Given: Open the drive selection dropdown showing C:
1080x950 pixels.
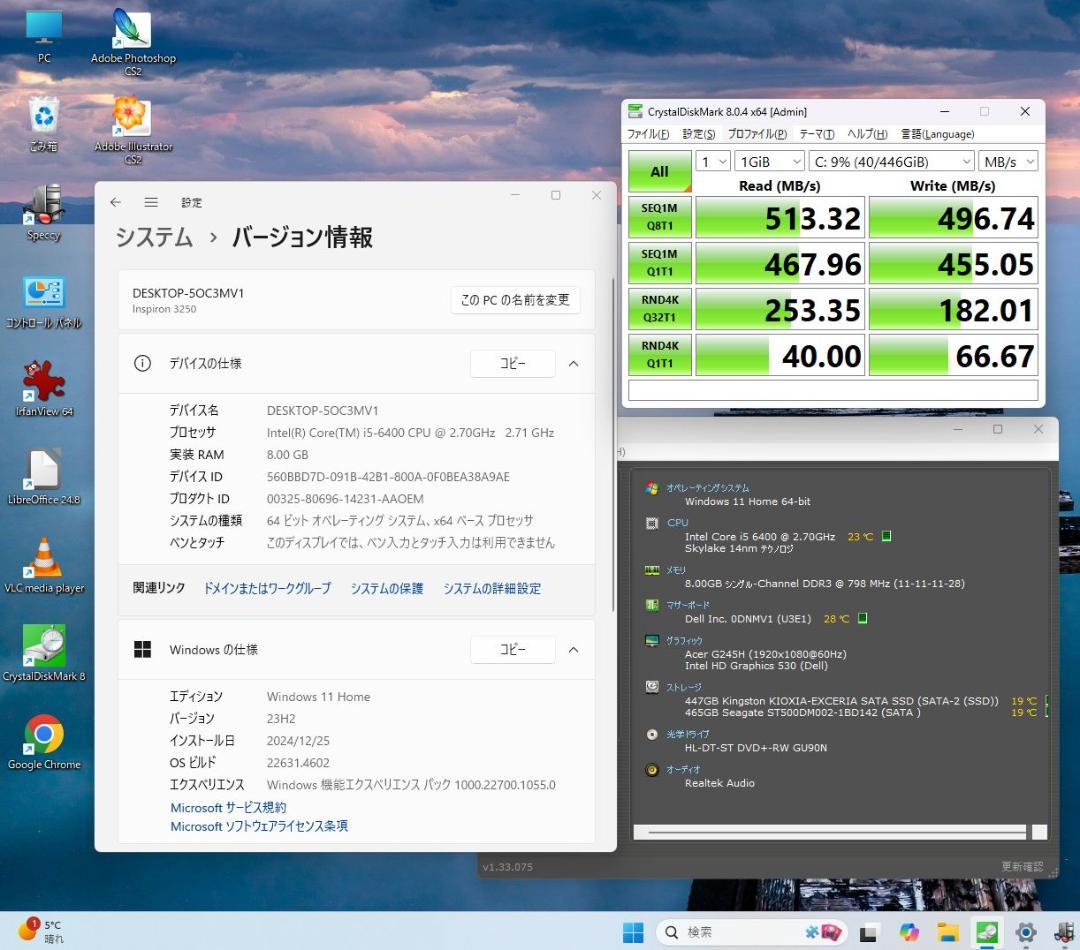Looking at the screenshot, I should click(x=888, y=161).
